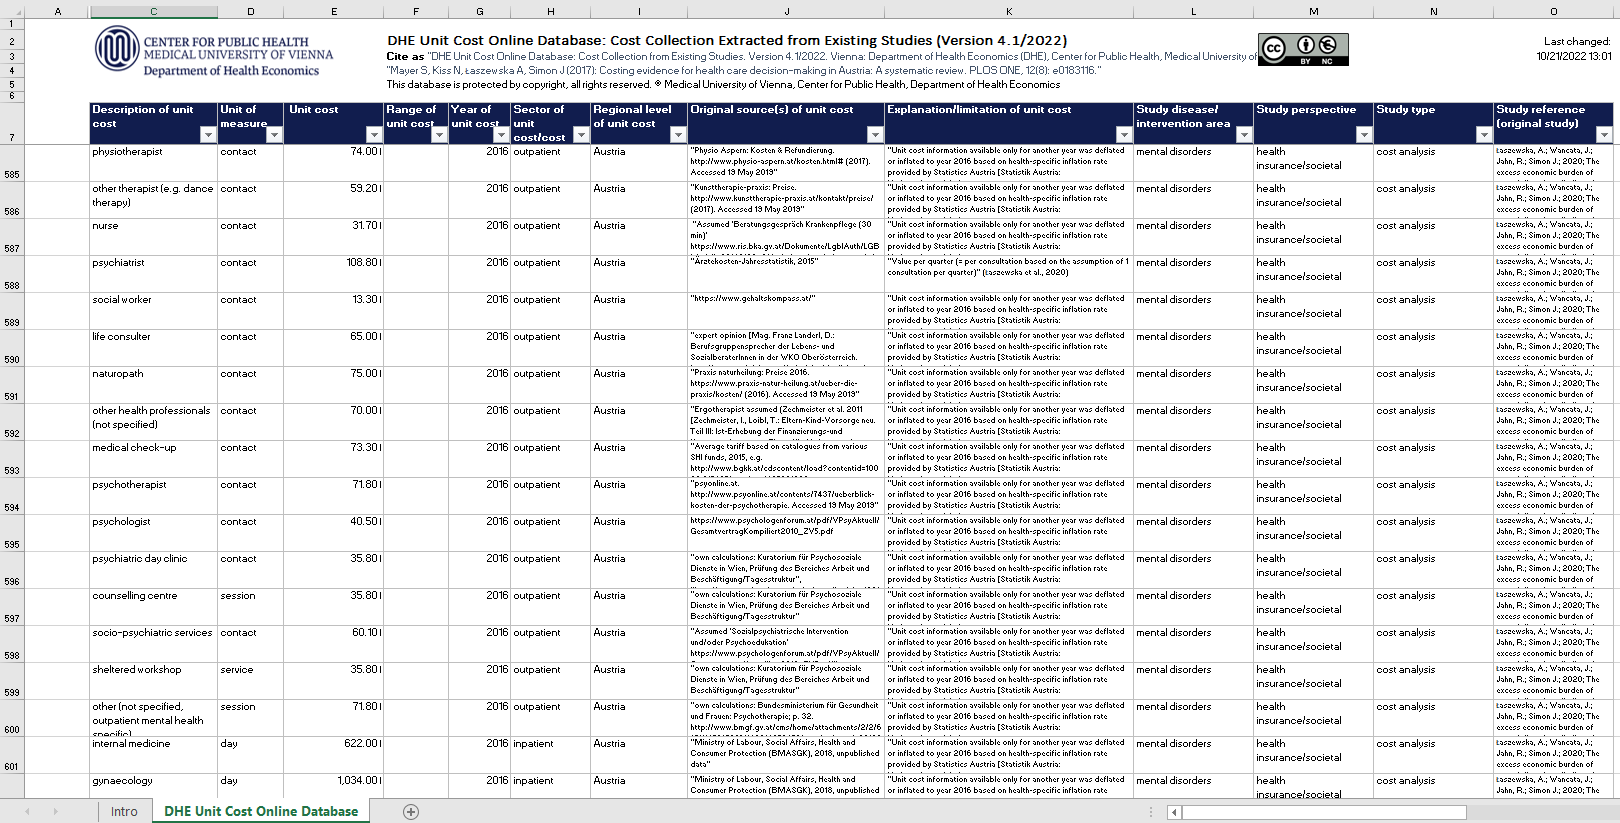Select column O header
The image size is (1620, 823).
(x=1553, y=11)
